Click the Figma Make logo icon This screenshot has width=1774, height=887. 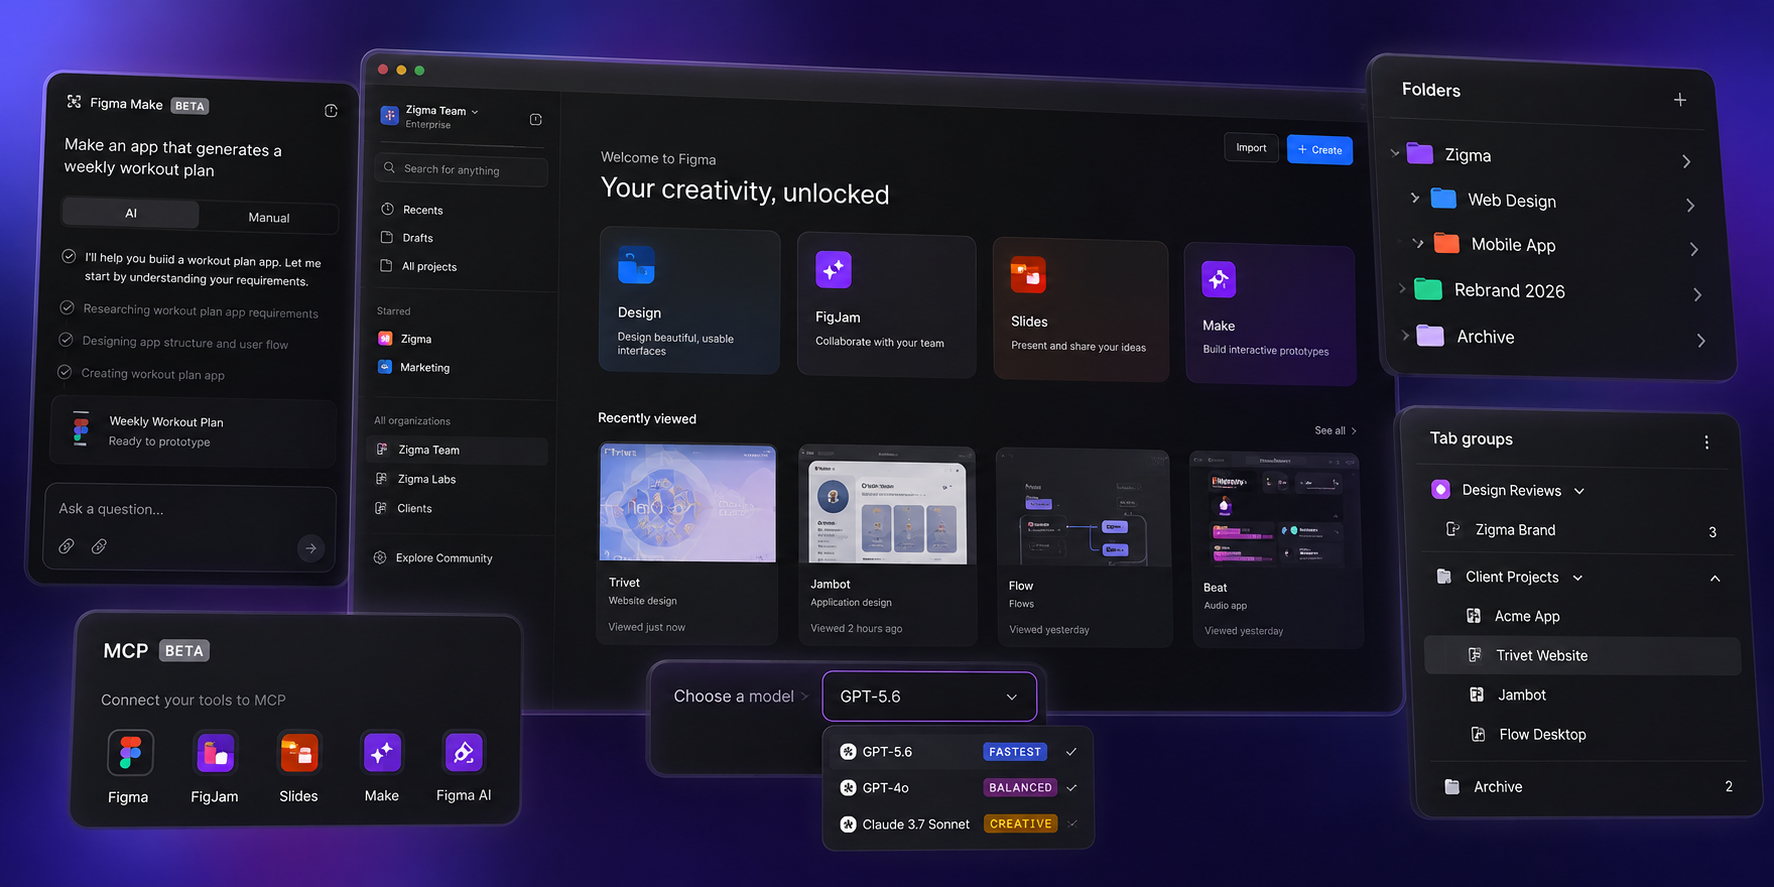pos(74,102)
